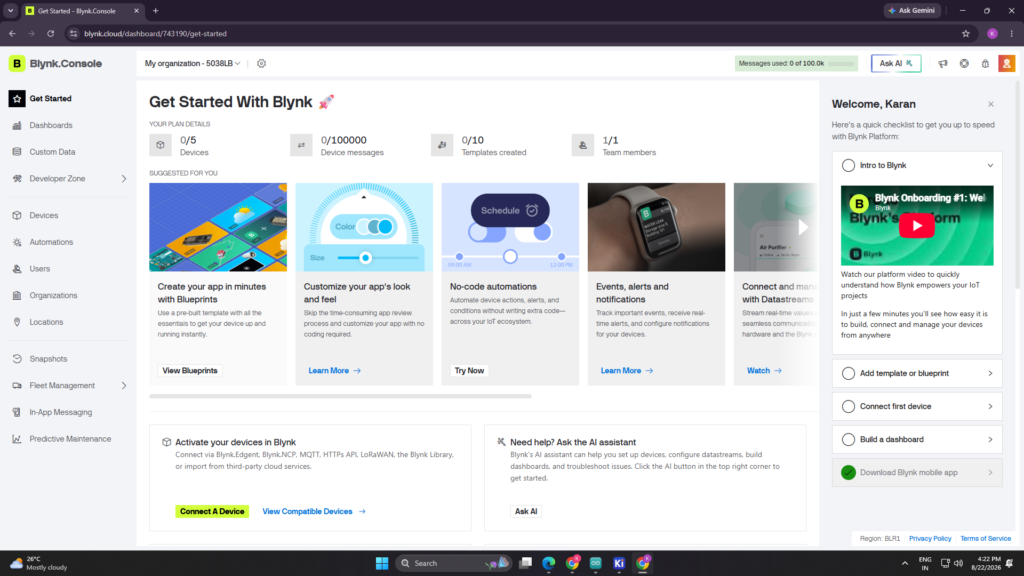Expand Build a dashboard chevron
Image resolution: width=1024 pixels, height=576 pixels.
[x=990, y=440]
